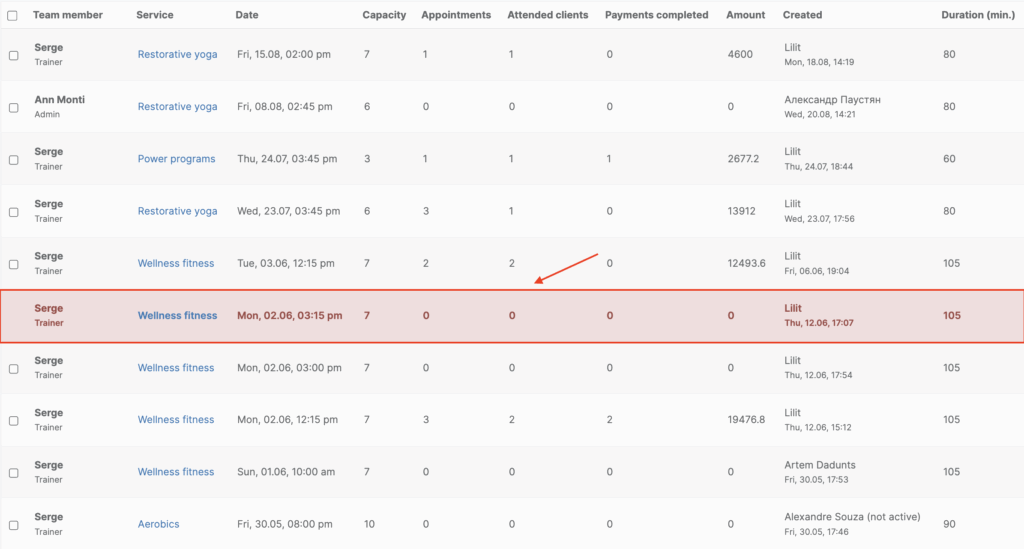Check the Fri 15.08 Restorative yoga row checkbox
This screenshot has width=1024, height=549.
[x=13, y=55]
